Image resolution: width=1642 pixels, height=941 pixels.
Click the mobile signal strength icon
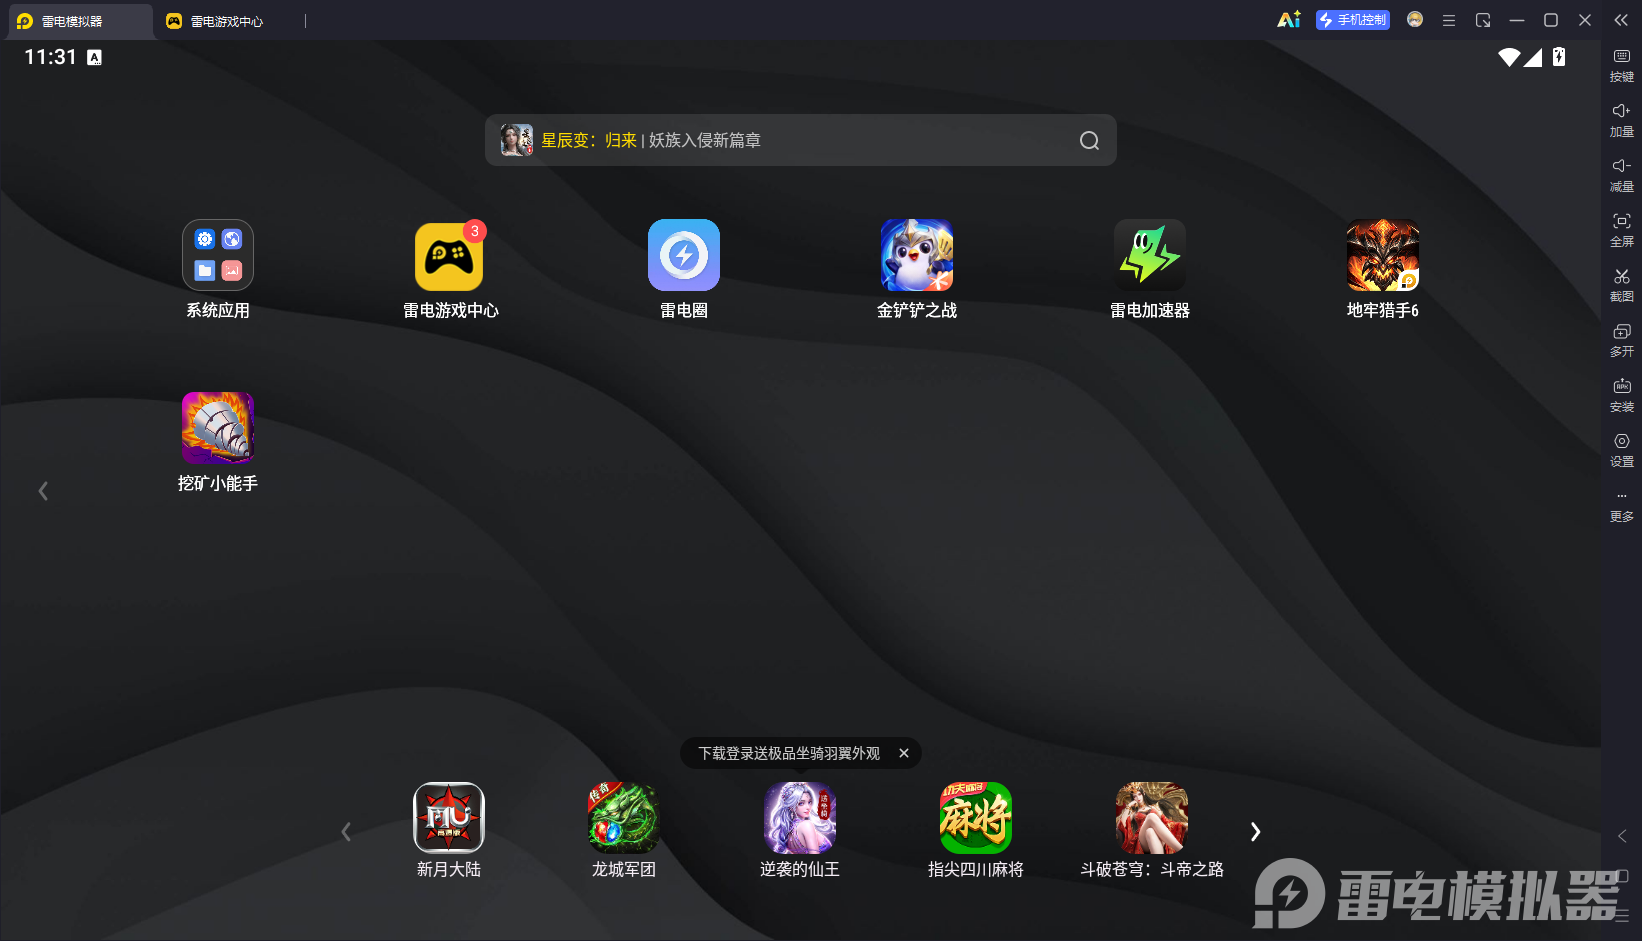pyautogui.click(x=1533, y=57)
